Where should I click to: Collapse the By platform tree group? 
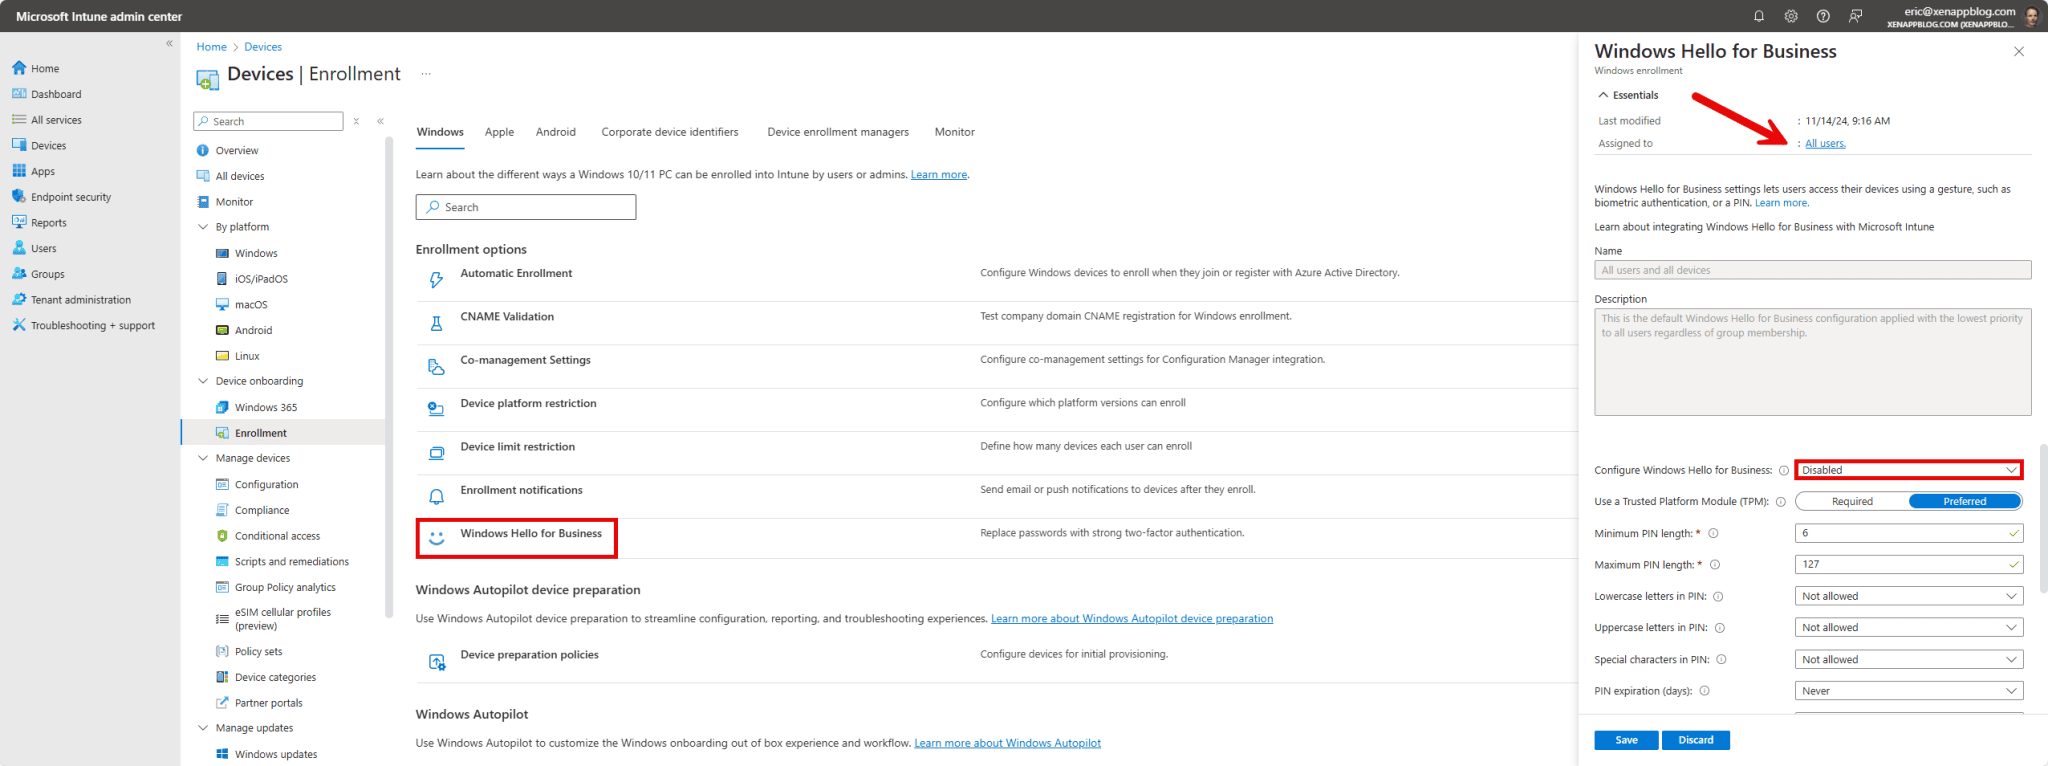pyautogui.click(x=203, y=227)
